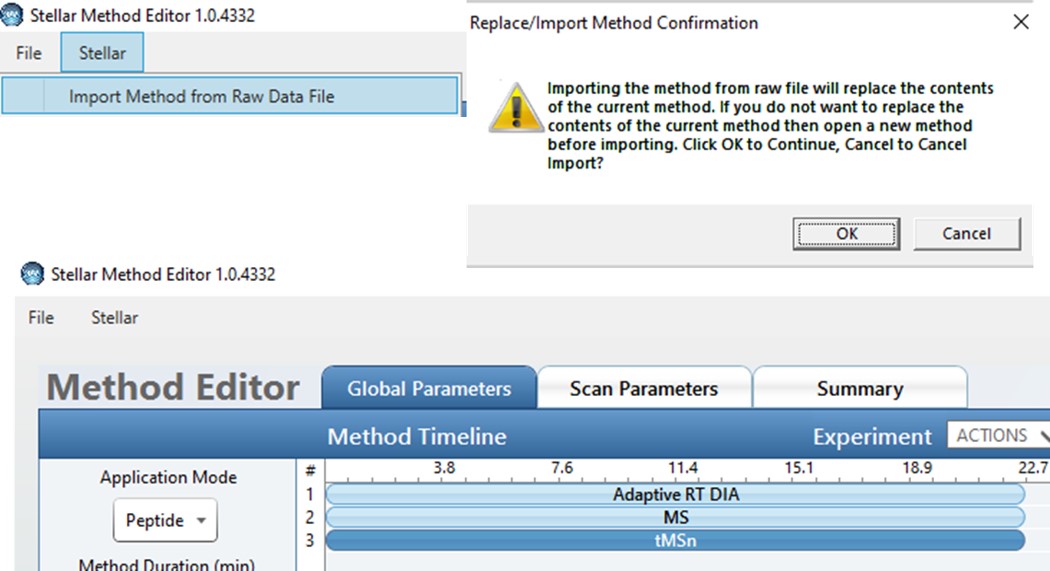
Task: Select the MS experiment bar in timeline
Action: point(675,517)
